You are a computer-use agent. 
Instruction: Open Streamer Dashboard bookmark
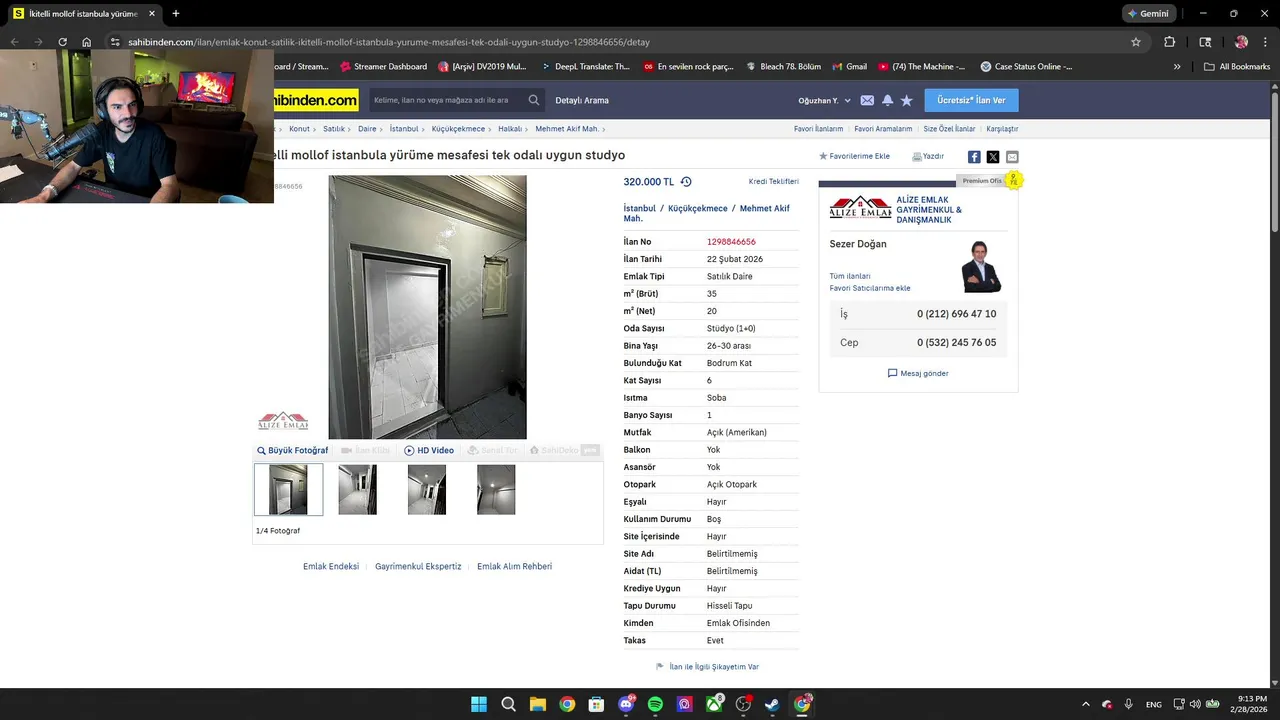coord(383,67)
